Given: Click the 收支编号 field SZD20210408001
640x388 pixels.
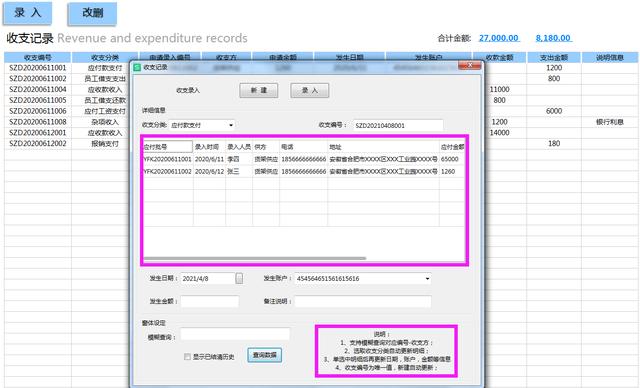Looking at the screenshot, I should pyautogui.click(x=398, y=125).
